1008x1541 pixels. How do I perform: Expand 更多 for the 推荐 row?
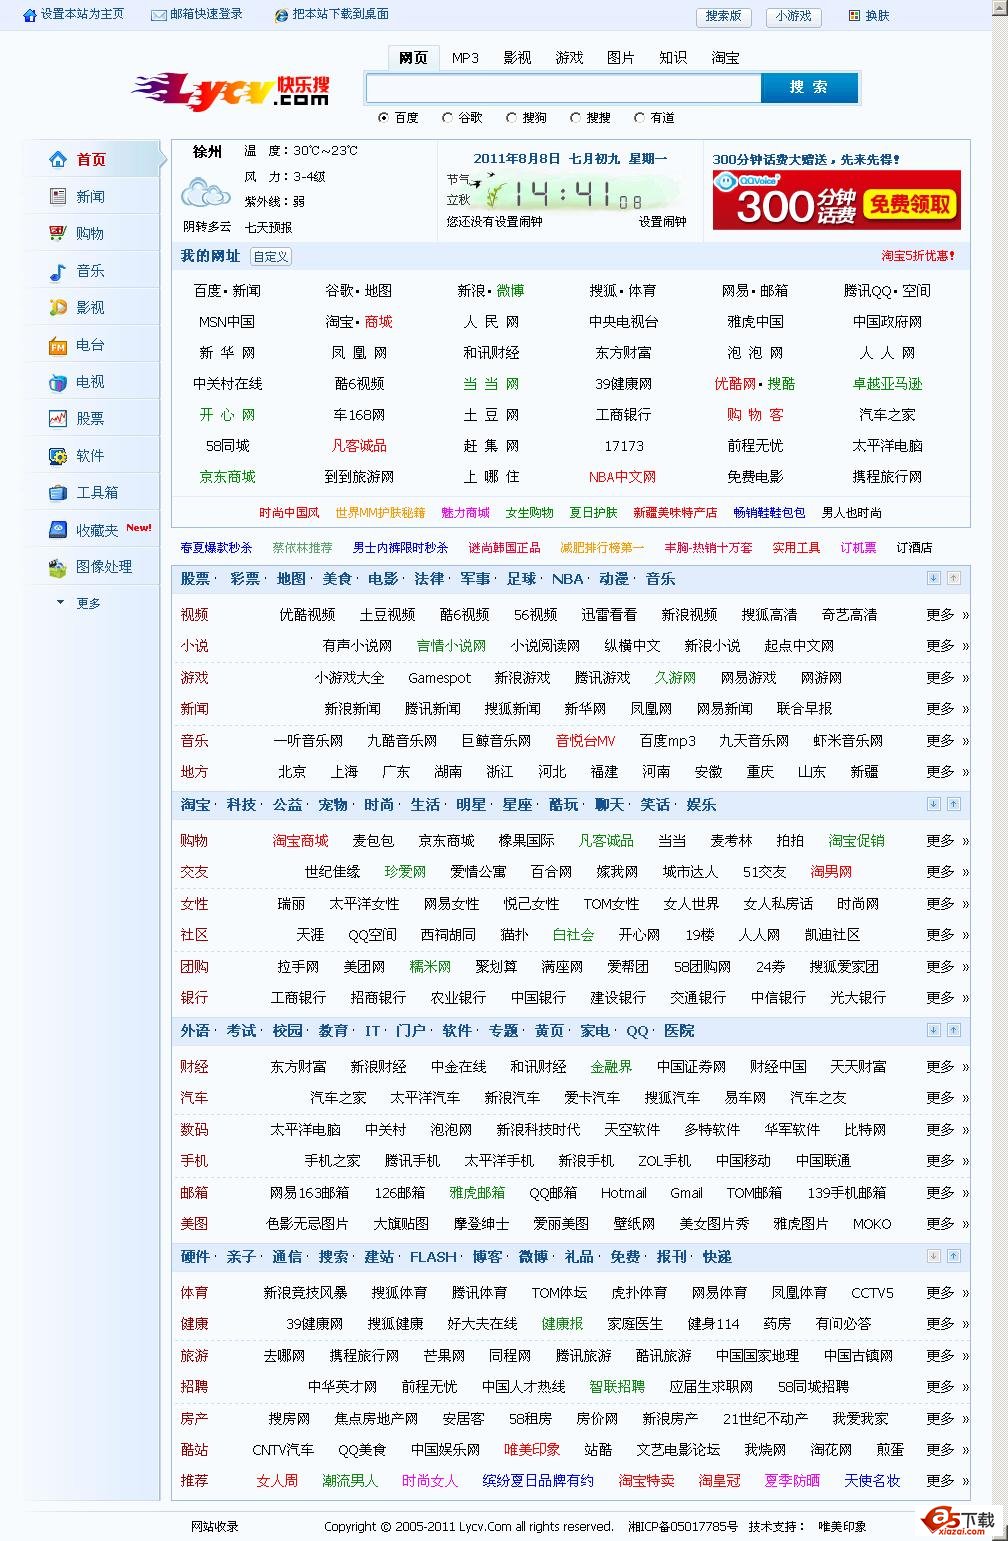point(946,1481)
